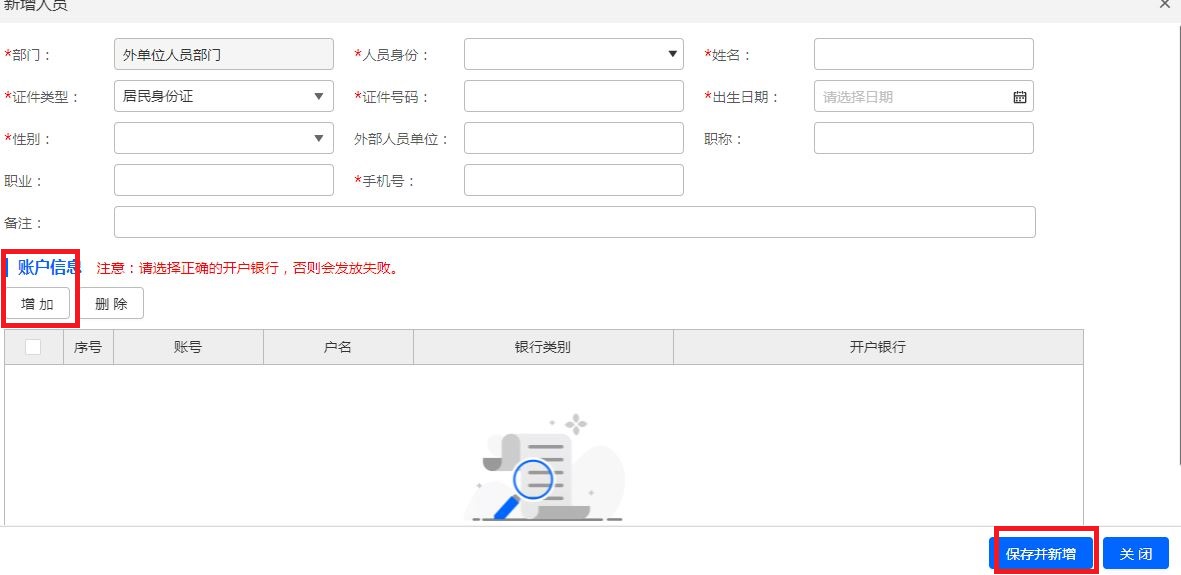This screenshot has height=575, width=1181.
Task: Open the 出生日期 date picker field
Action: point(910,97)
